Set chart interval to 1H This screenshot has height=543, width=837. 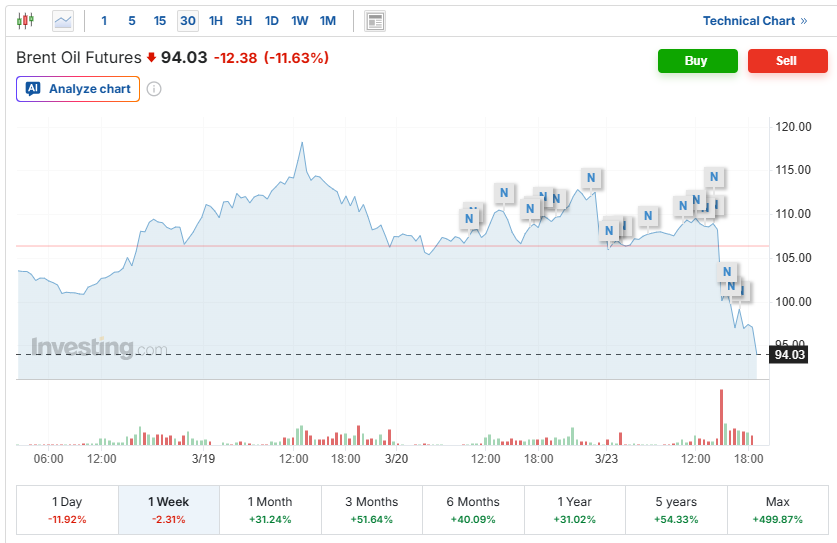click(216, 20)
